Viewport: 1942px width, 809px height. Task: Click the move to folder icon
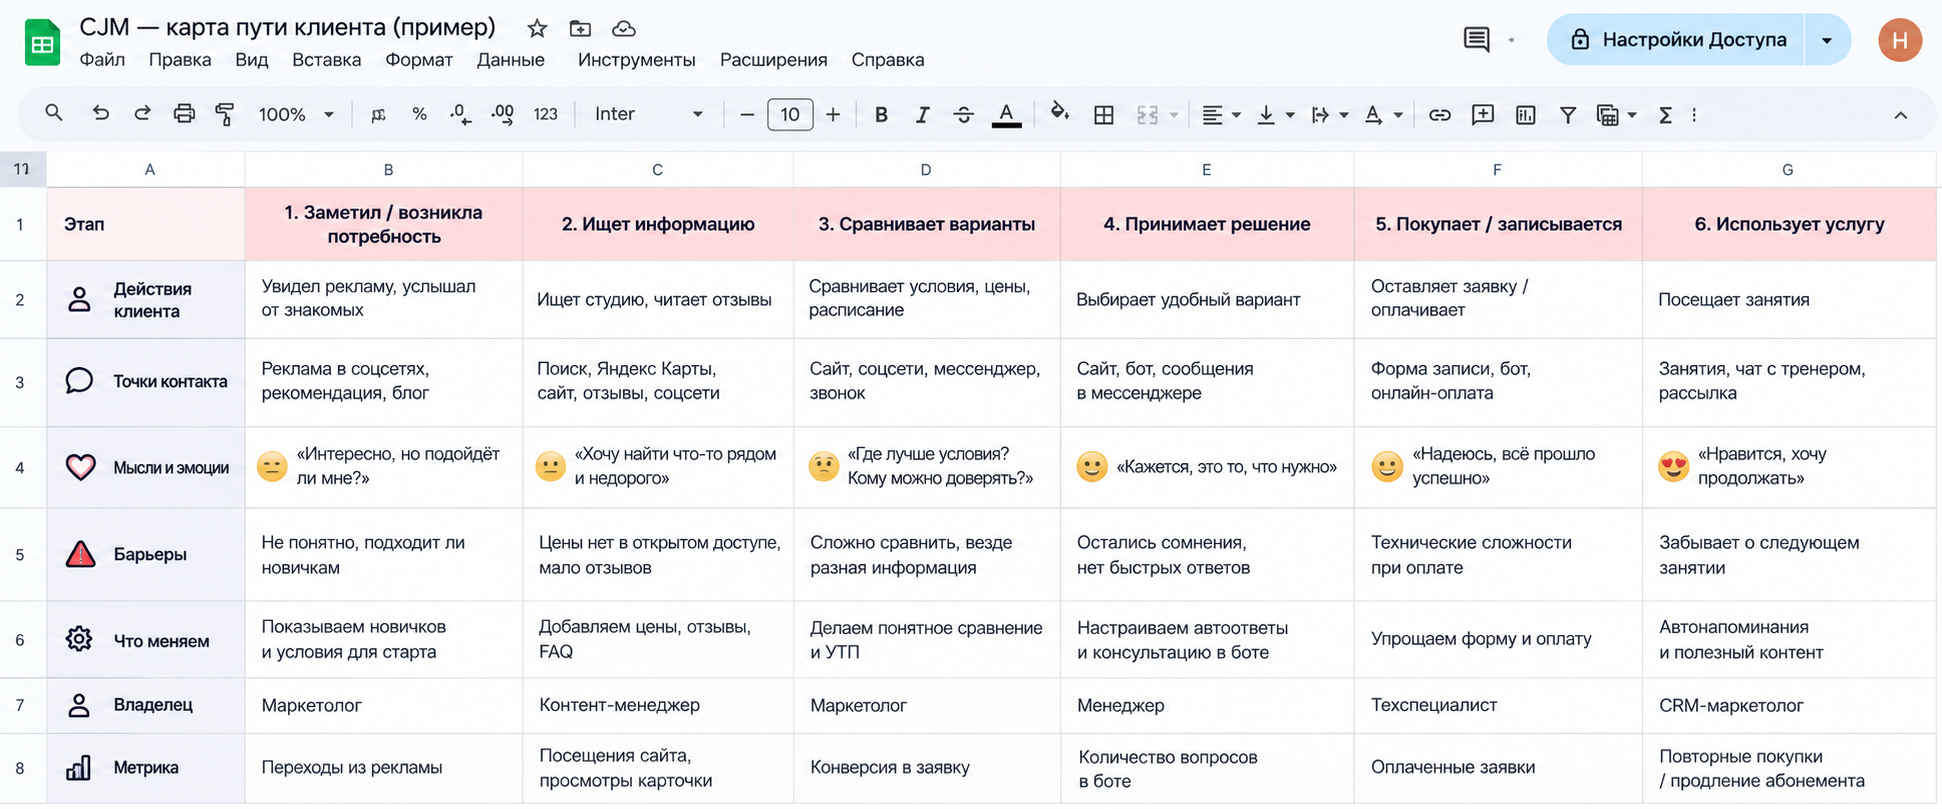(580, 29)
